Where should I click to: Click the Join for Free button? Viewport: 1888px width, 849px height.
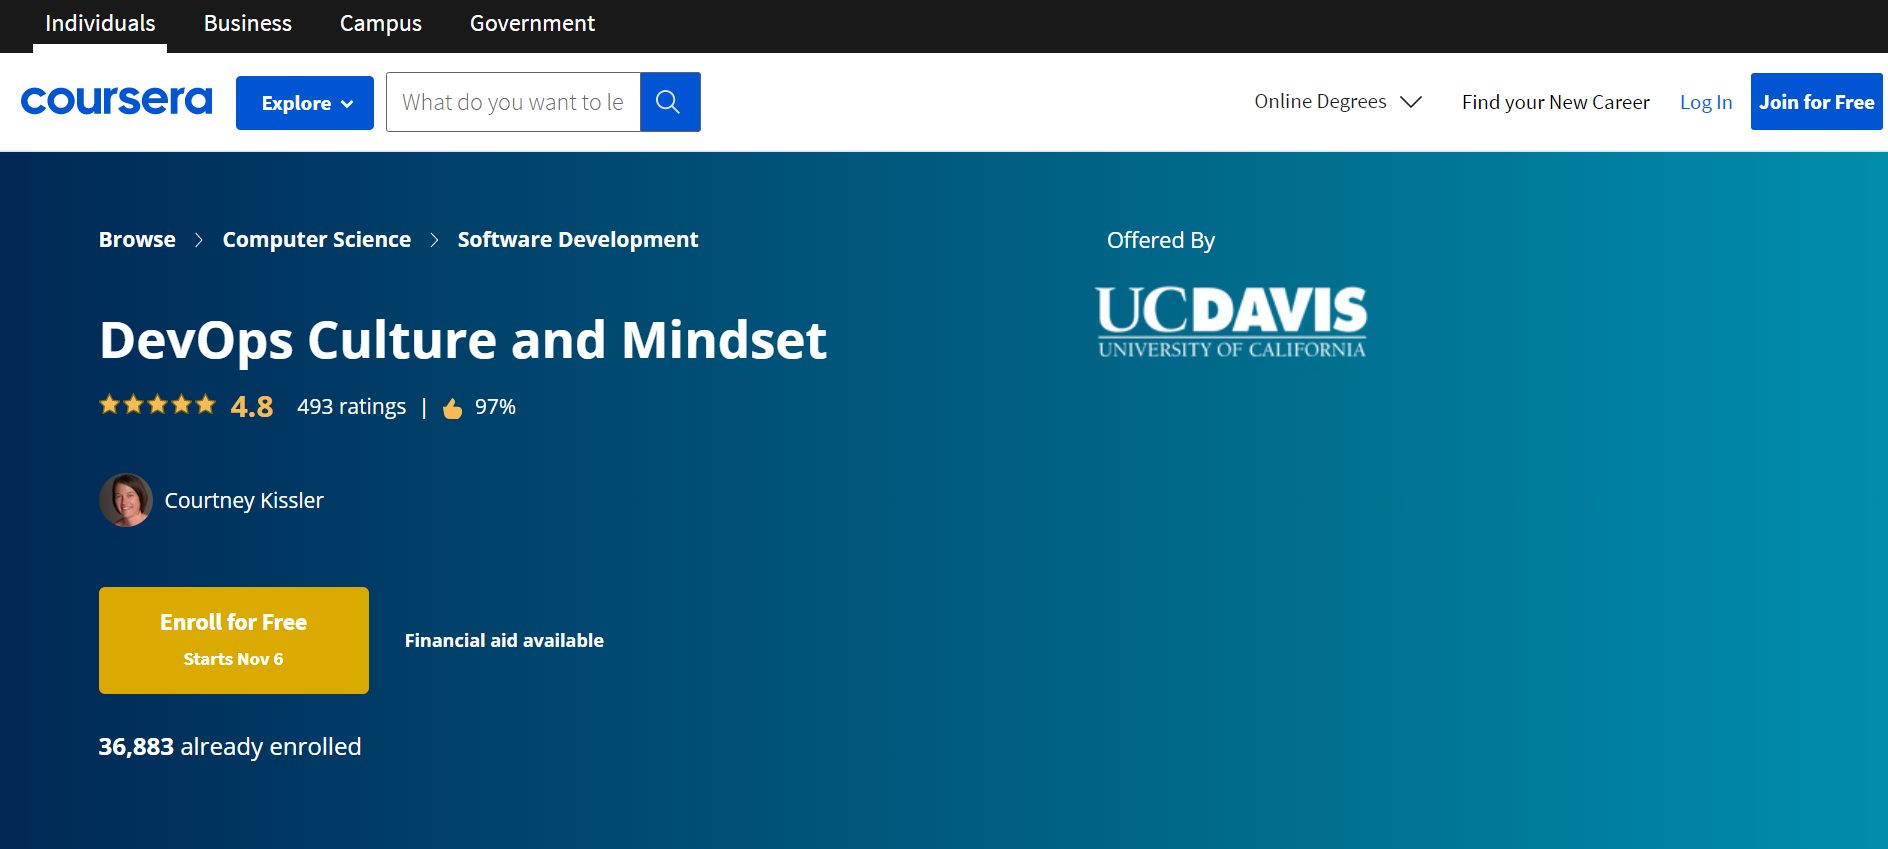pyautogui.click(x=1816, y=102)
